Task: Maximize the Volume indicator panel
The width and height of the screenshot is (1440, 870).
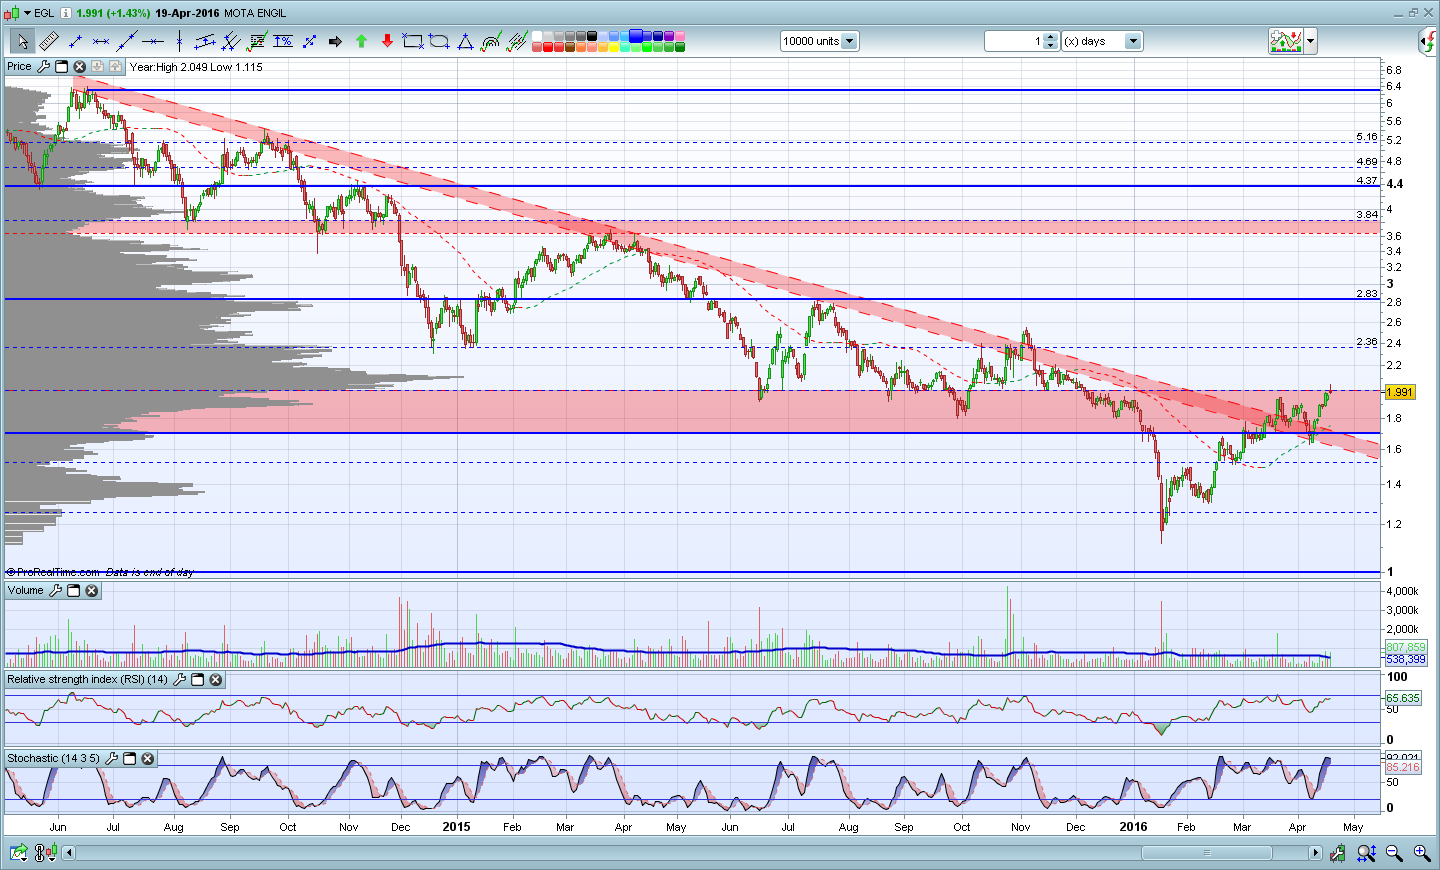Action: (73, 591)
